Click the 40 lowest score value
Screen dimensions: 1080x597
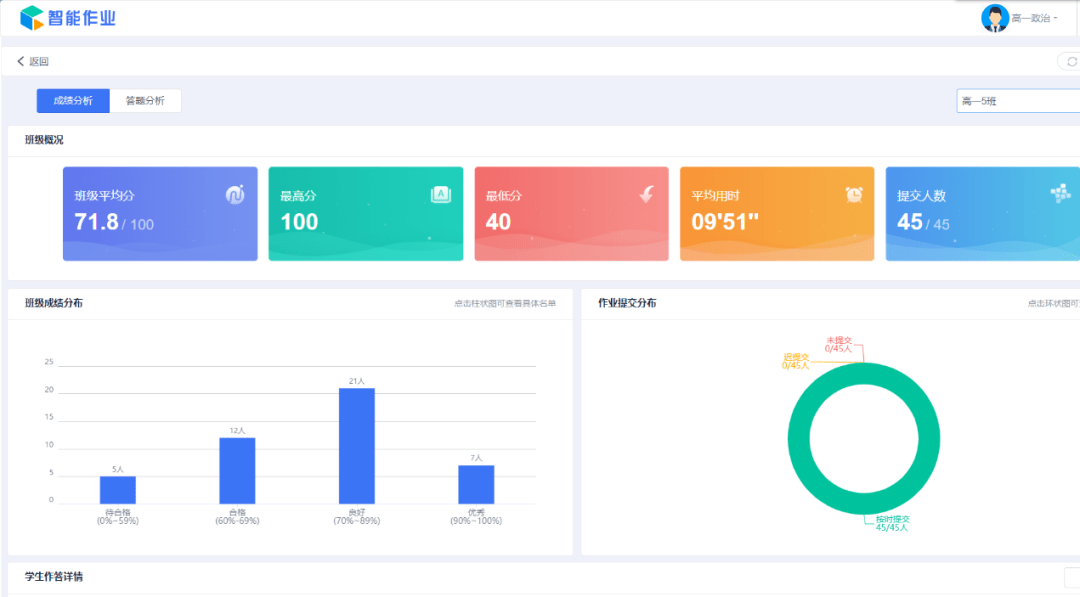point(498,222)
